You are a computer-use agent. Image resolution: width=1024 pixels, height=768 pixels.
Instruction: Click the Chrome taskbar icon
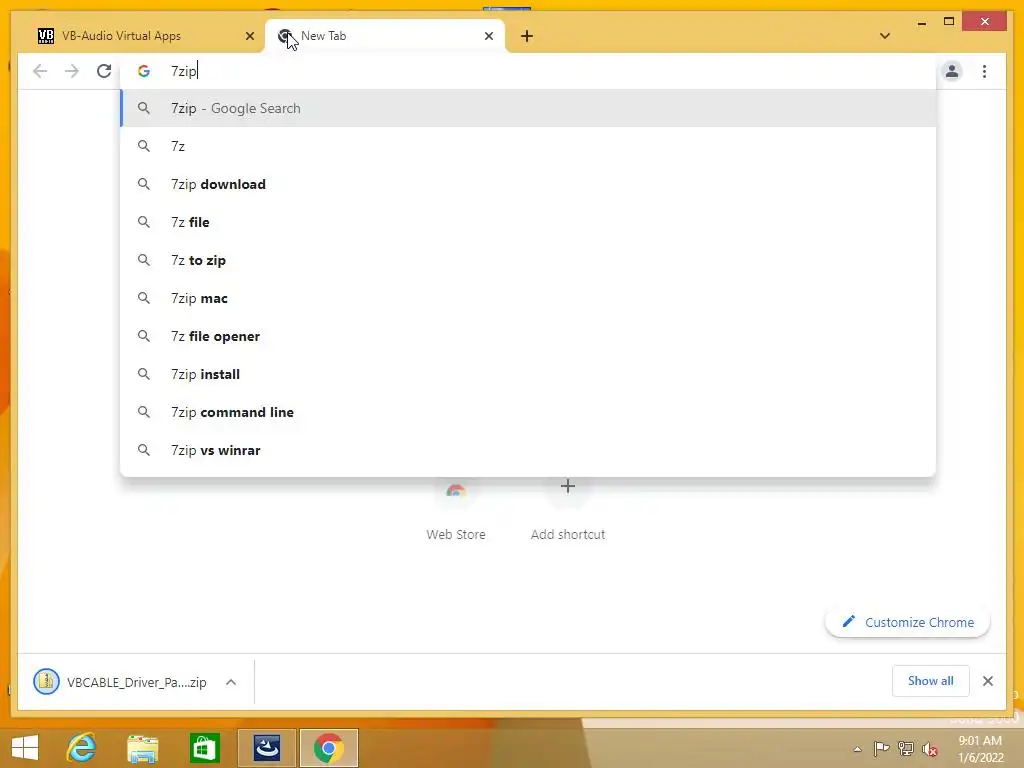click(x=328, y=748)
